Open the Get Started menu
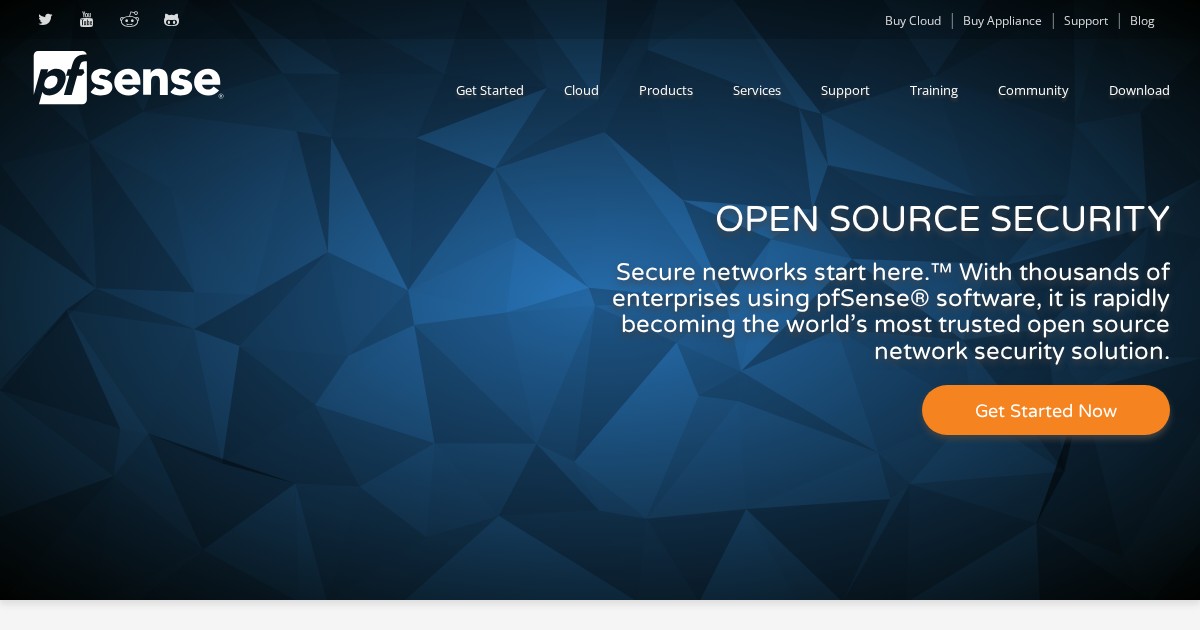Image resolution: width=1200 pixels, height=630 pixels. pyautogui.click(x=490, y=91)
